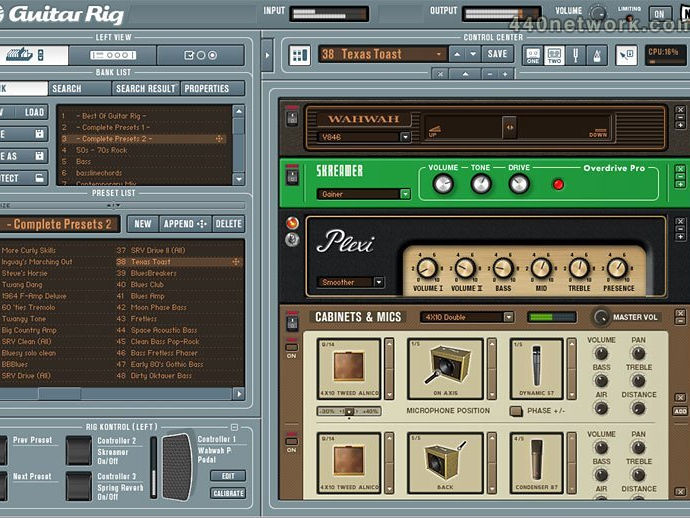690x518 pixels.
Task: Open the 4X10 Double cabinet preset dropdown
Action: click(x=509, y=317)
